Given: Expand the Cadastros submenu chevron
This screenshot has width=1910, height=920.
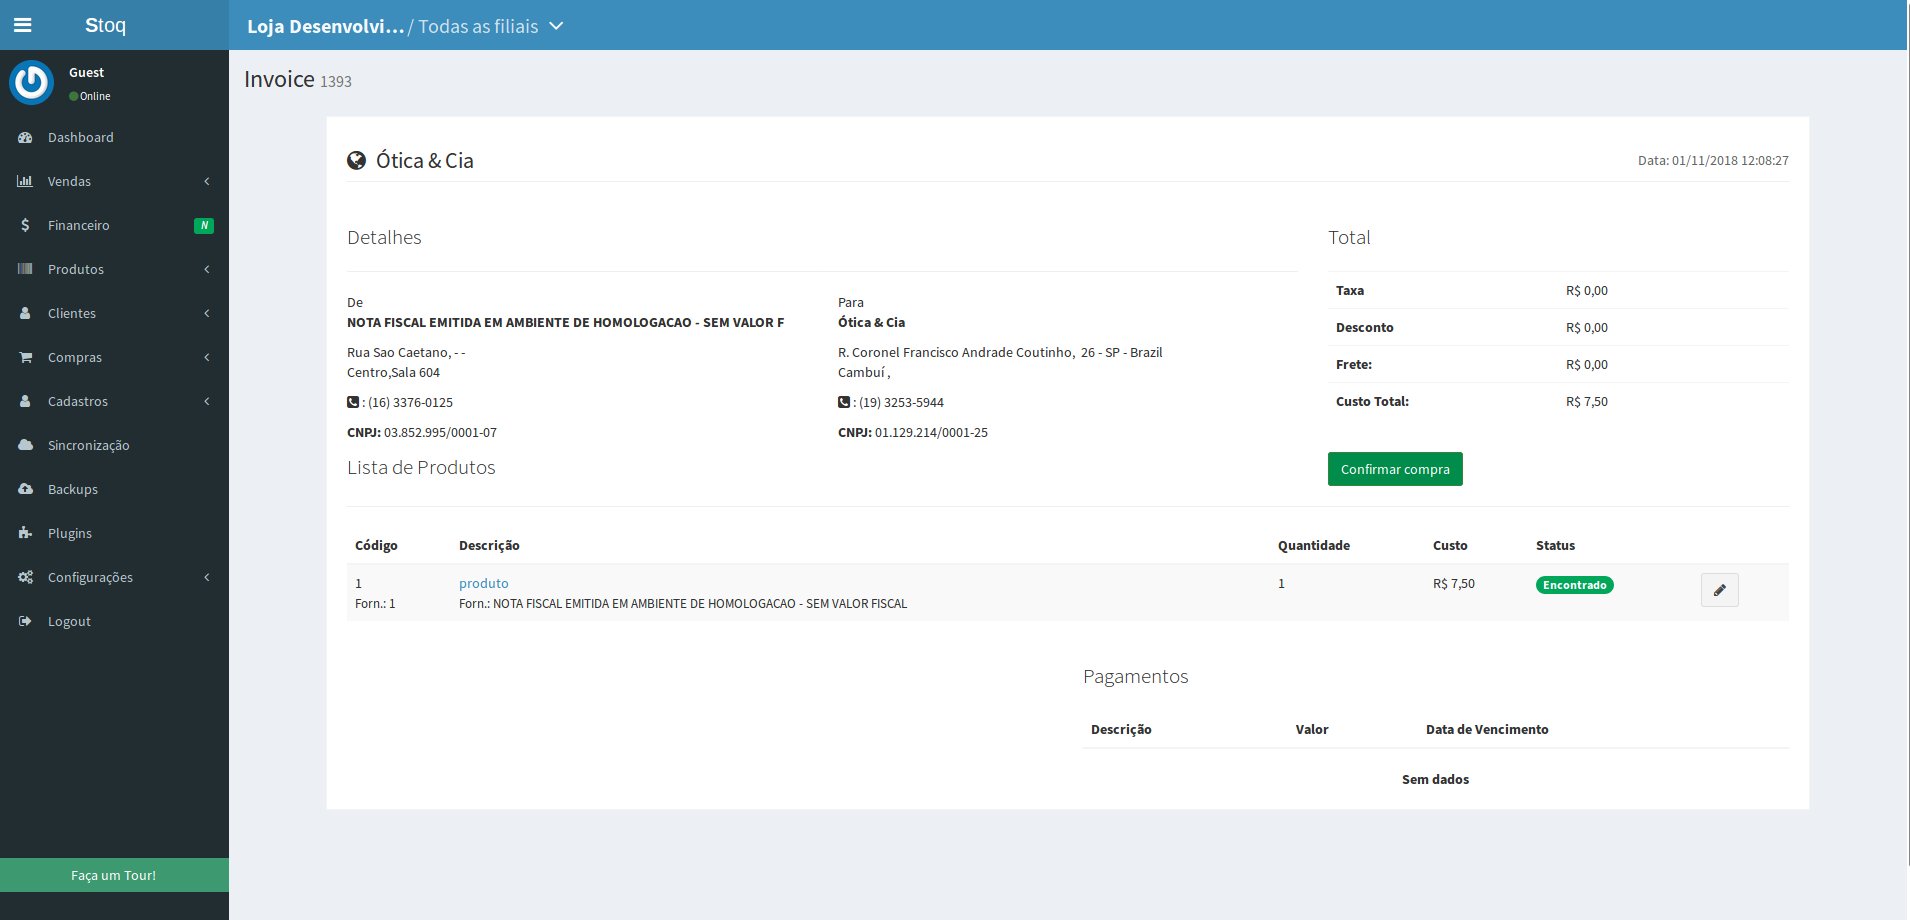Looking at the screenshot, I should coord(207,401).
